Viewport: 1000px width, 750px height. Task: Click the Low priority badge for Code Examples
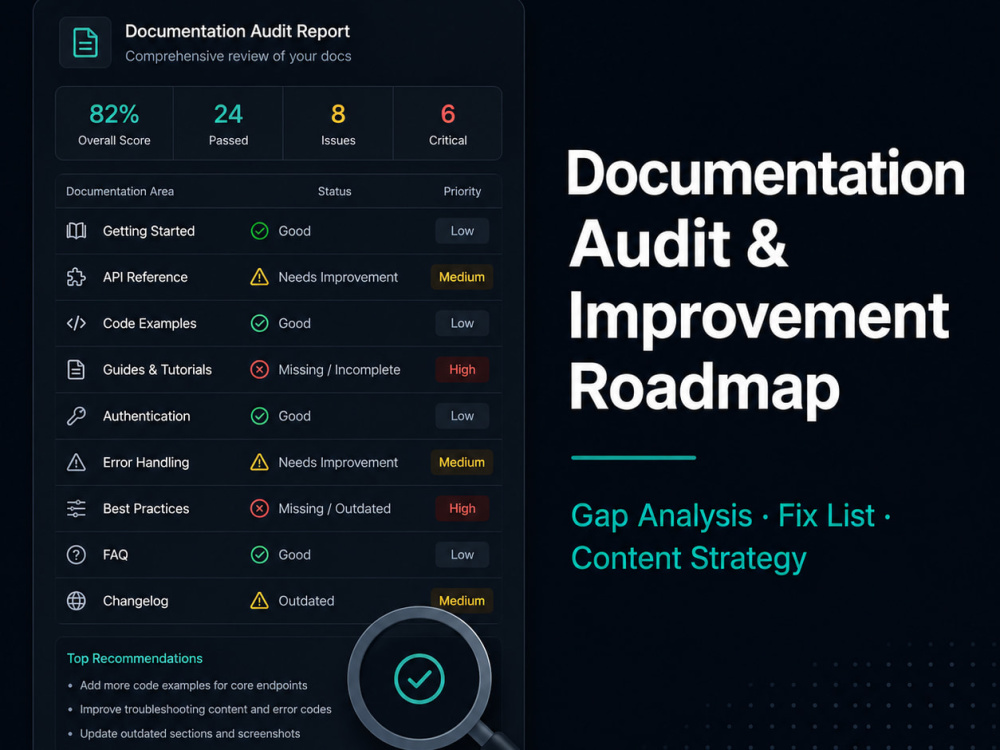[462, 323]
